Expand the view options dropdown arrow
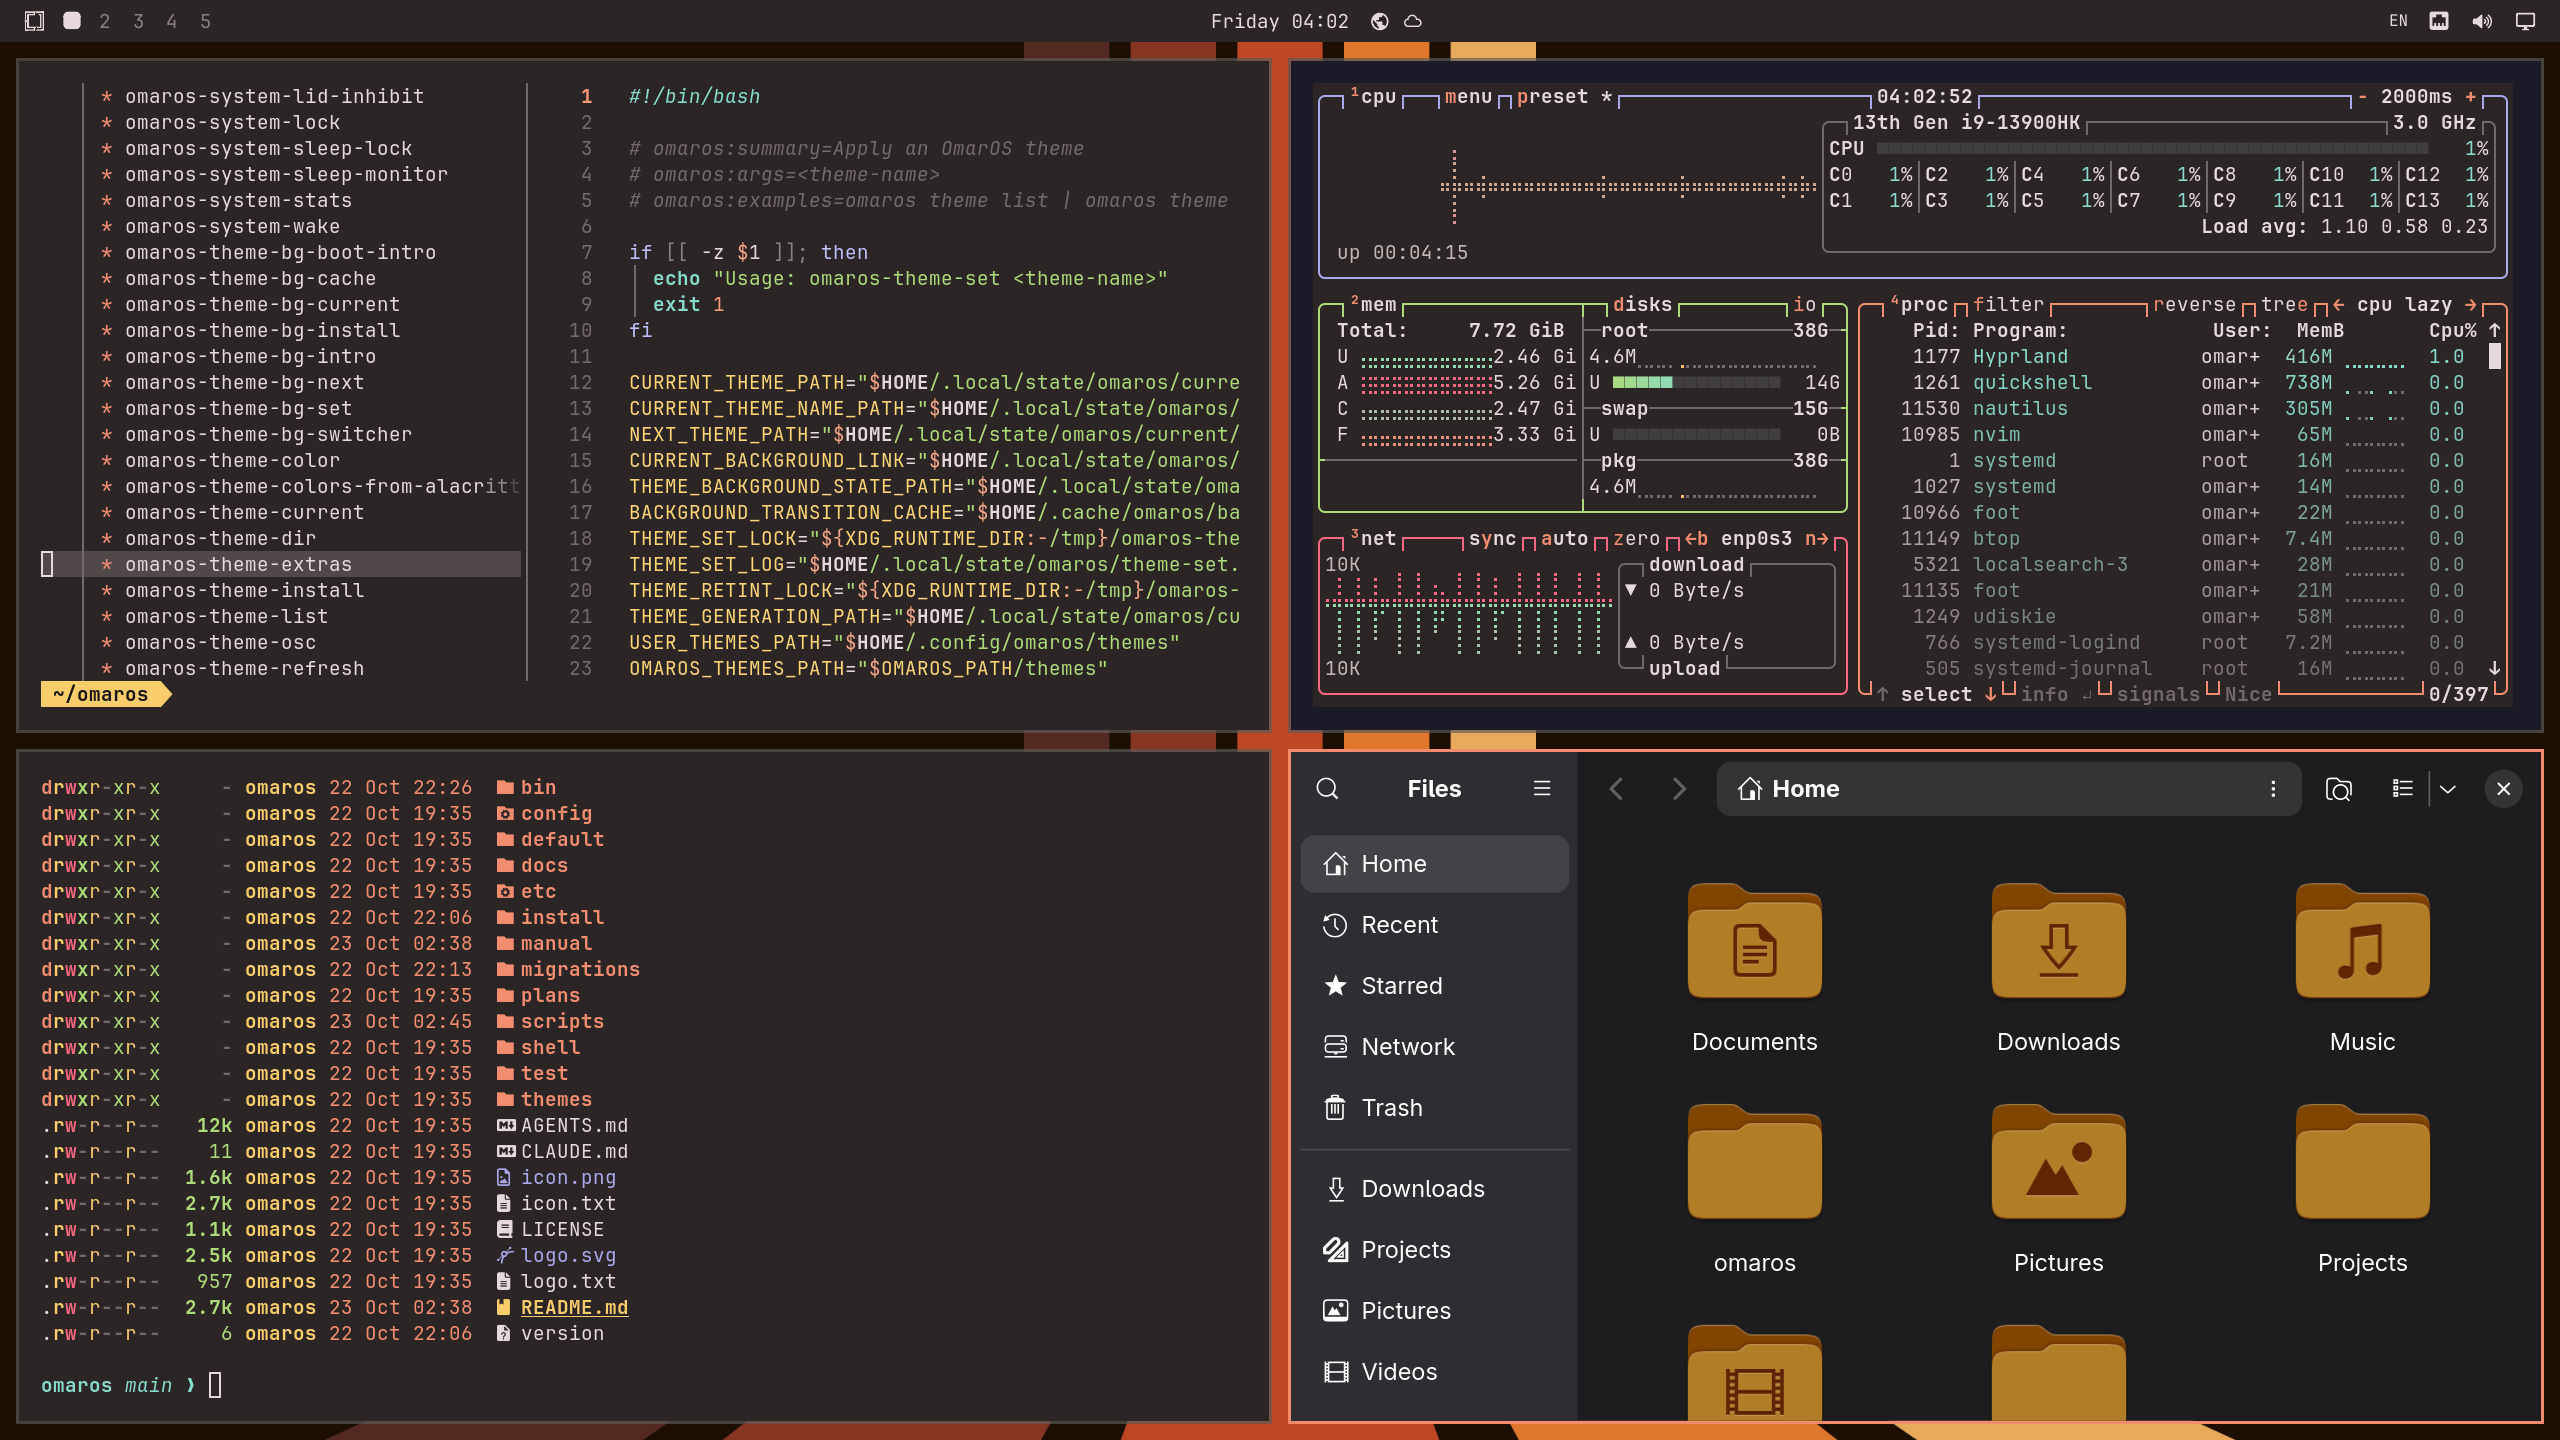This screenshot has height=1440, width=2560. [2448, 789]
